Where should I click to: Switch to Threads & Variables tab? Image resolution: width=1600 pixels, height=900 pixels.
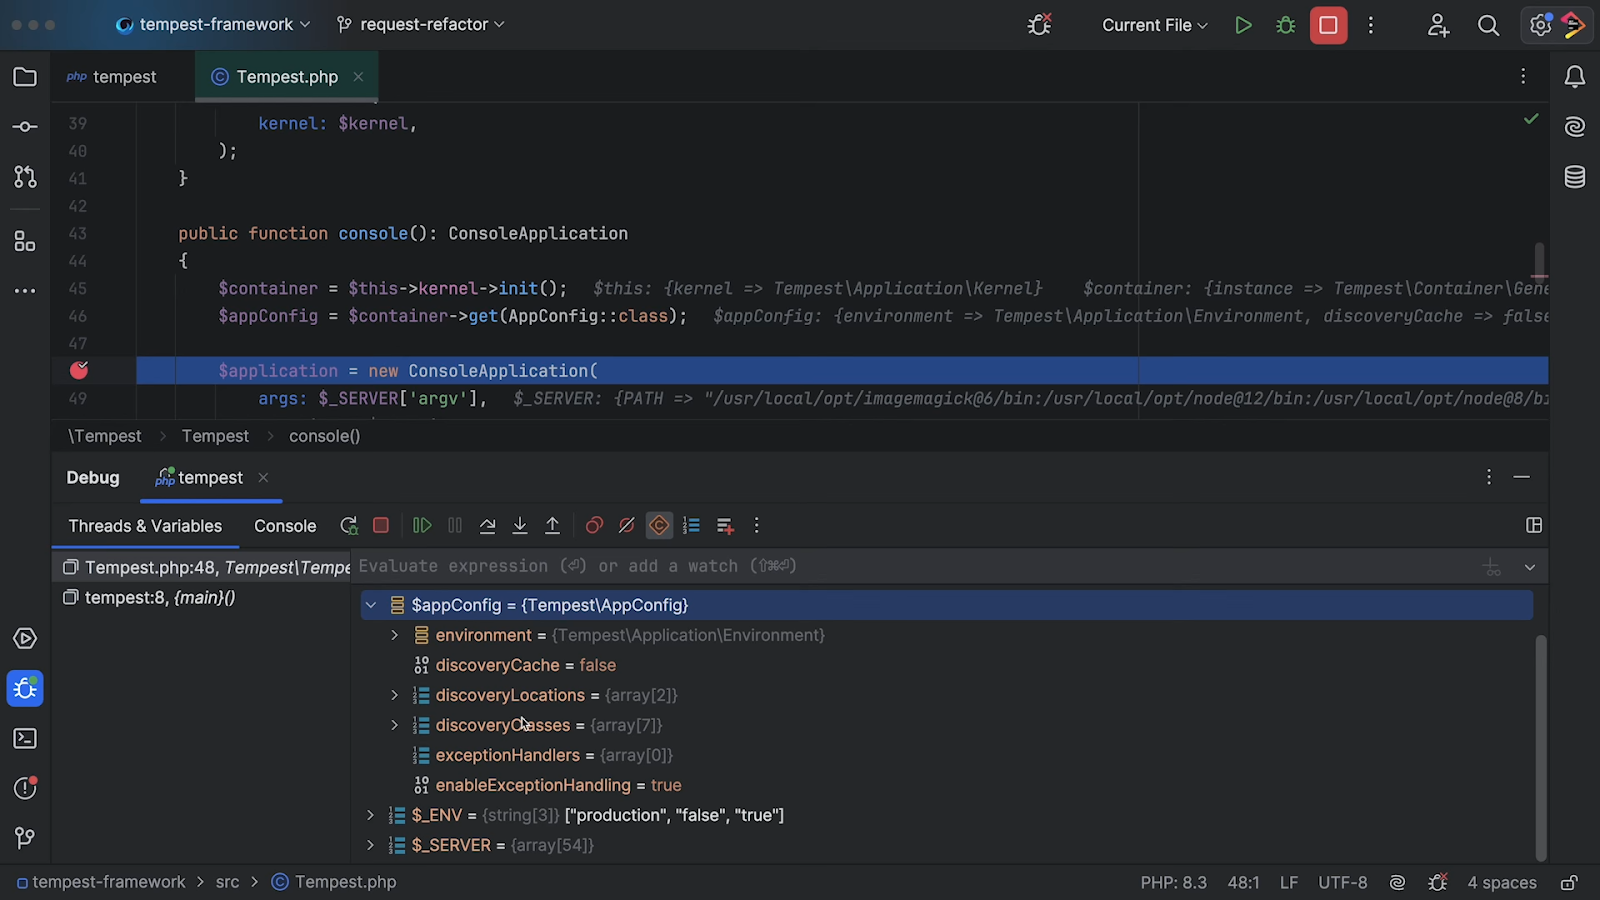coord(145,526)
